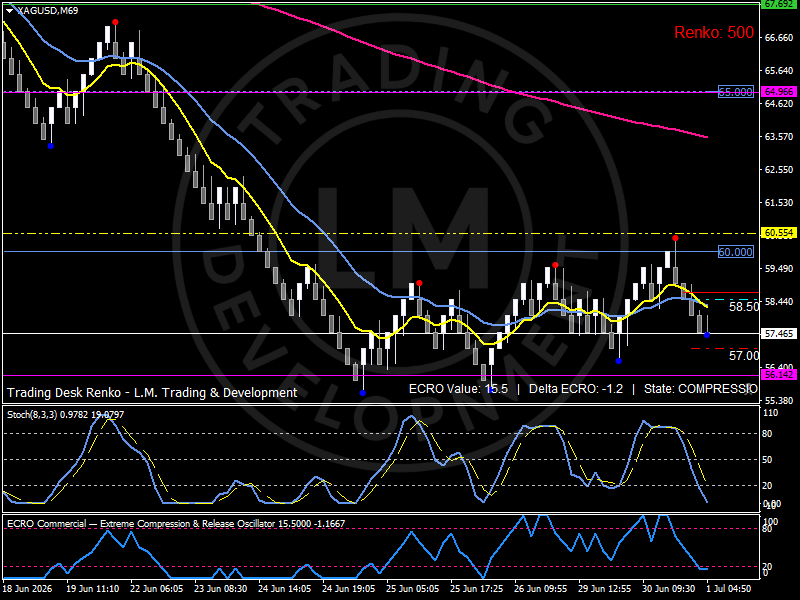Click the 66.660 price scale value

coord(779,38)
